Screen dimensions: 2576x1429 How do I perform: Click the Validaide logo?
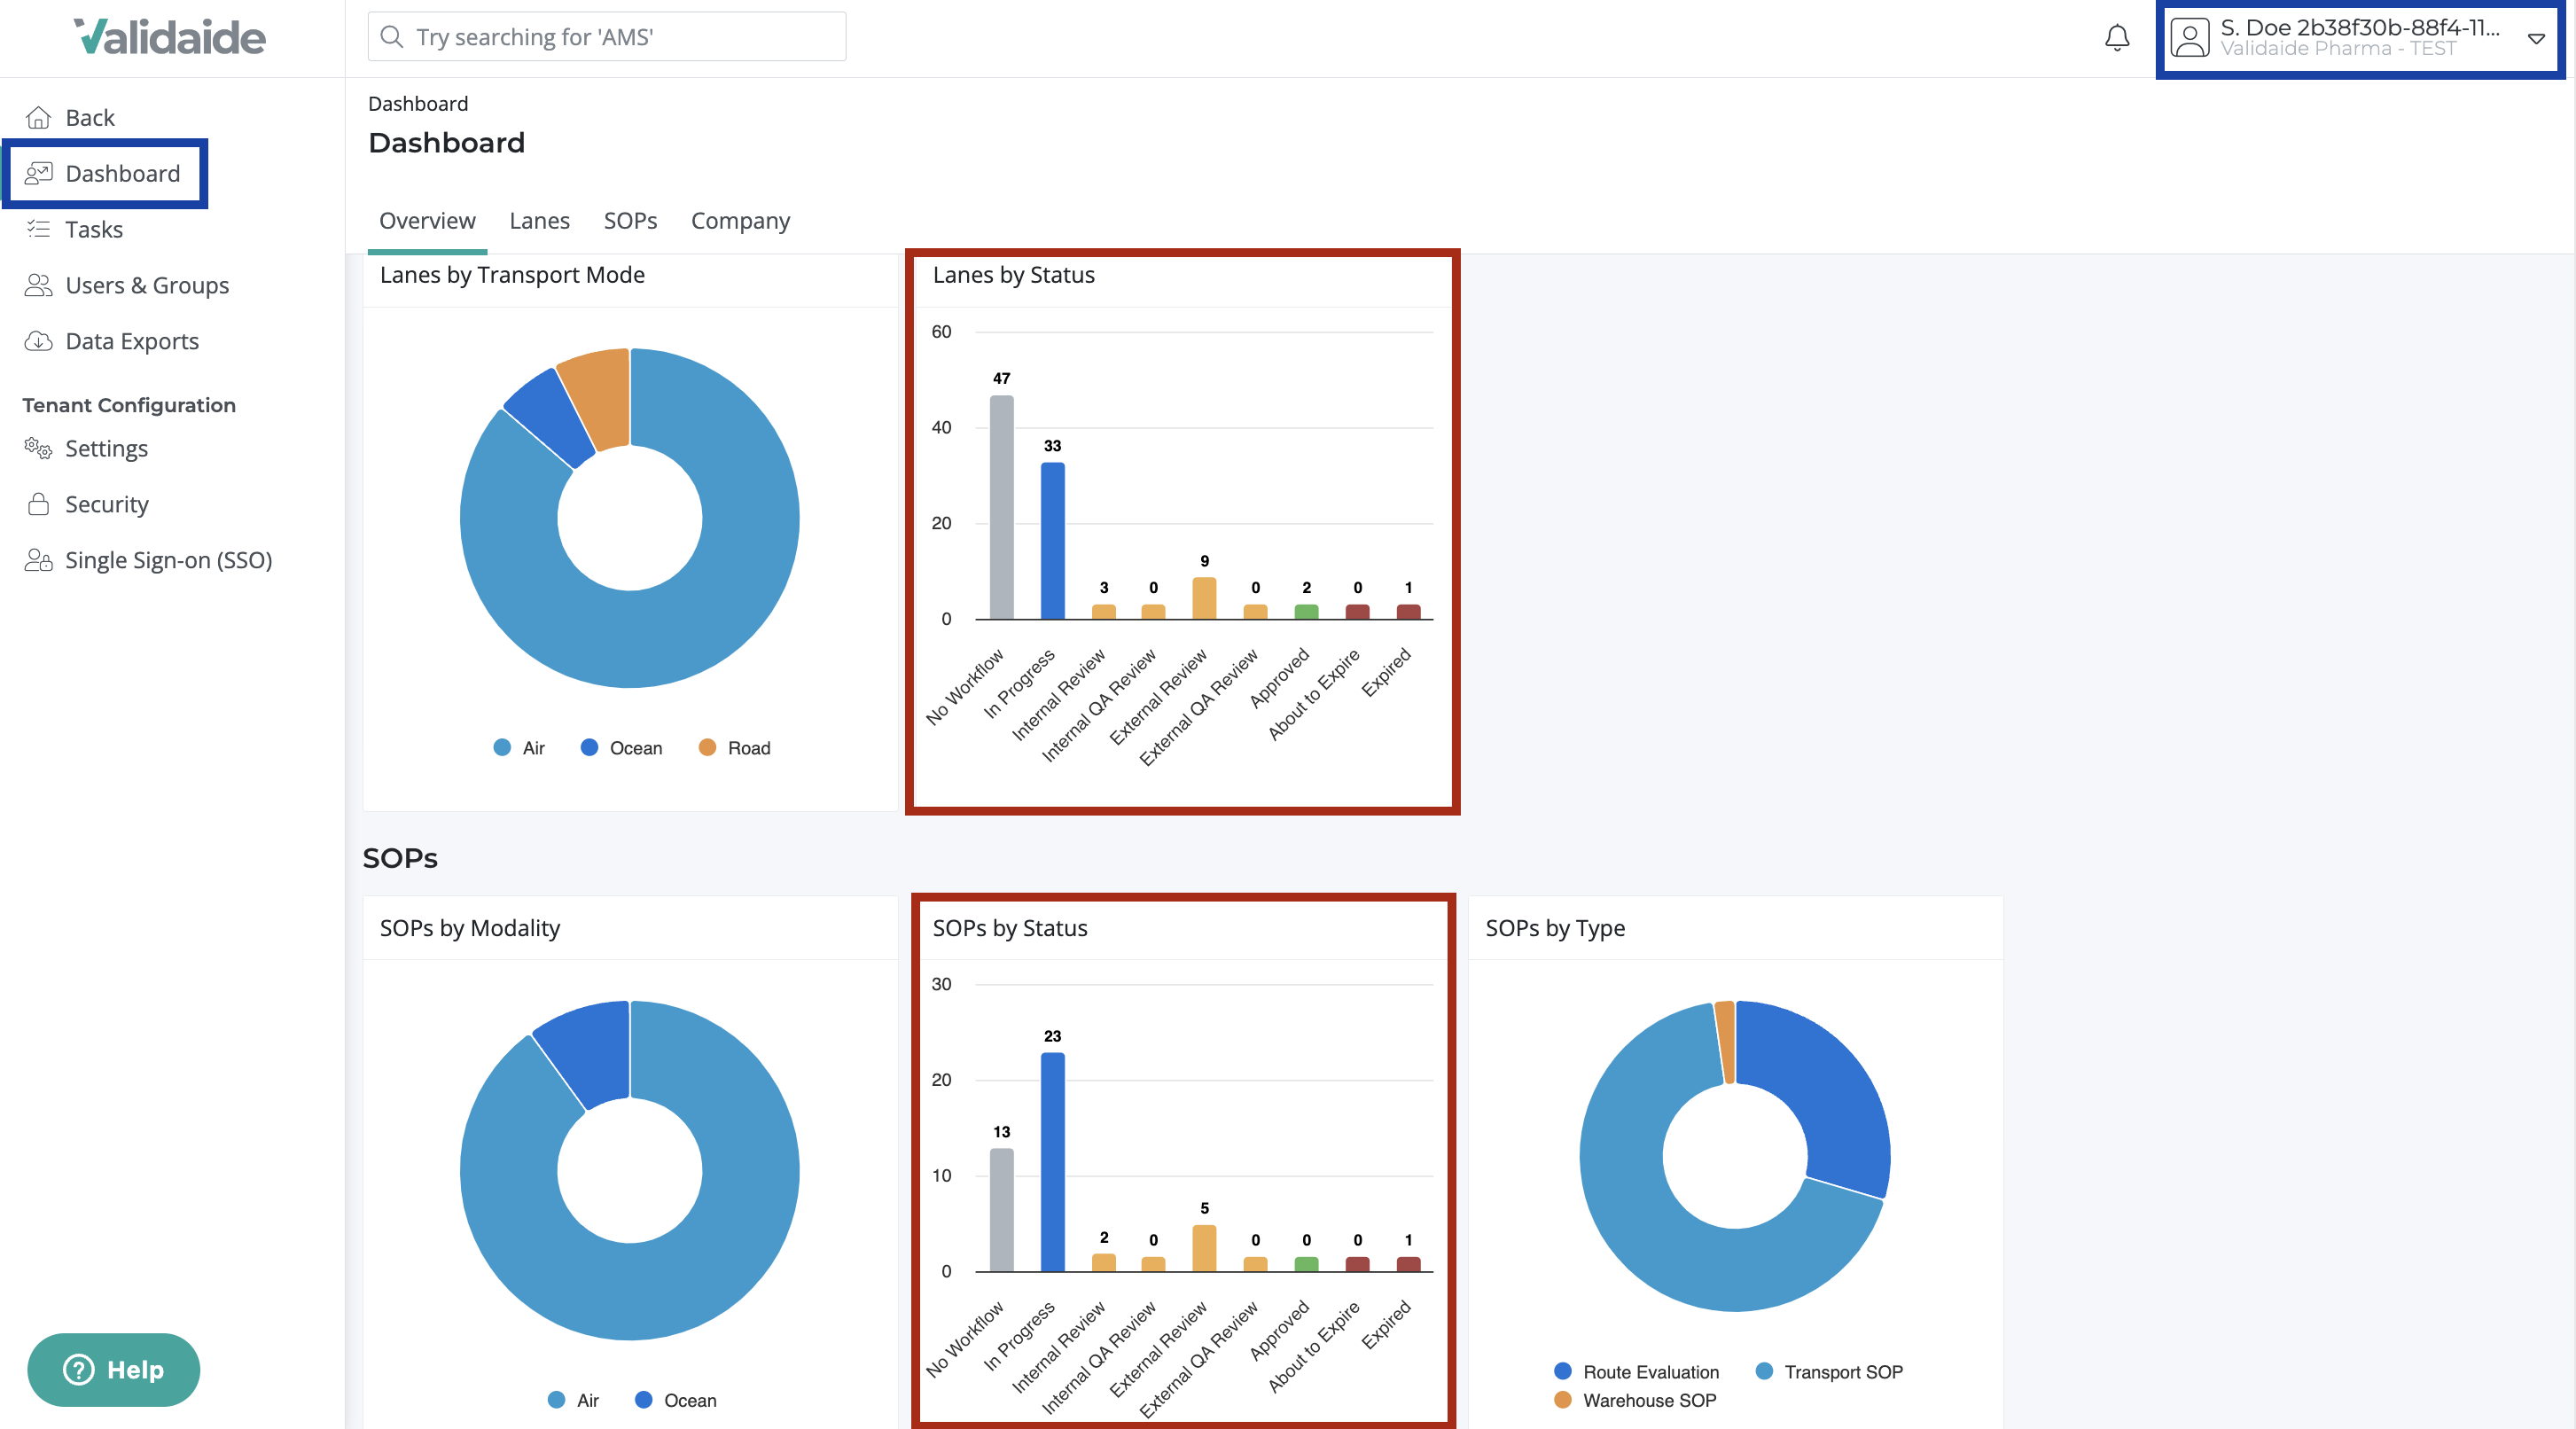pos(170,37)
